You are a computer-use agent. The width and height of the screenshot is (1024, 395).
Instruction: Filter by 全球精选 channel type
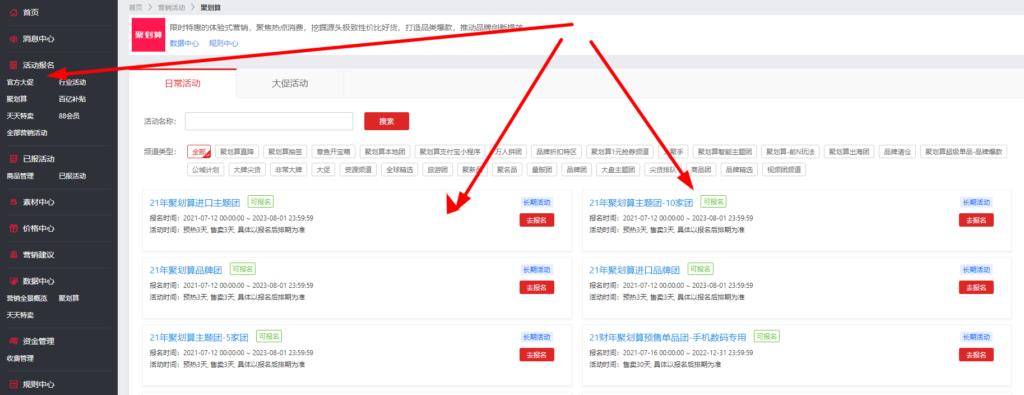(x=400, y=170)
